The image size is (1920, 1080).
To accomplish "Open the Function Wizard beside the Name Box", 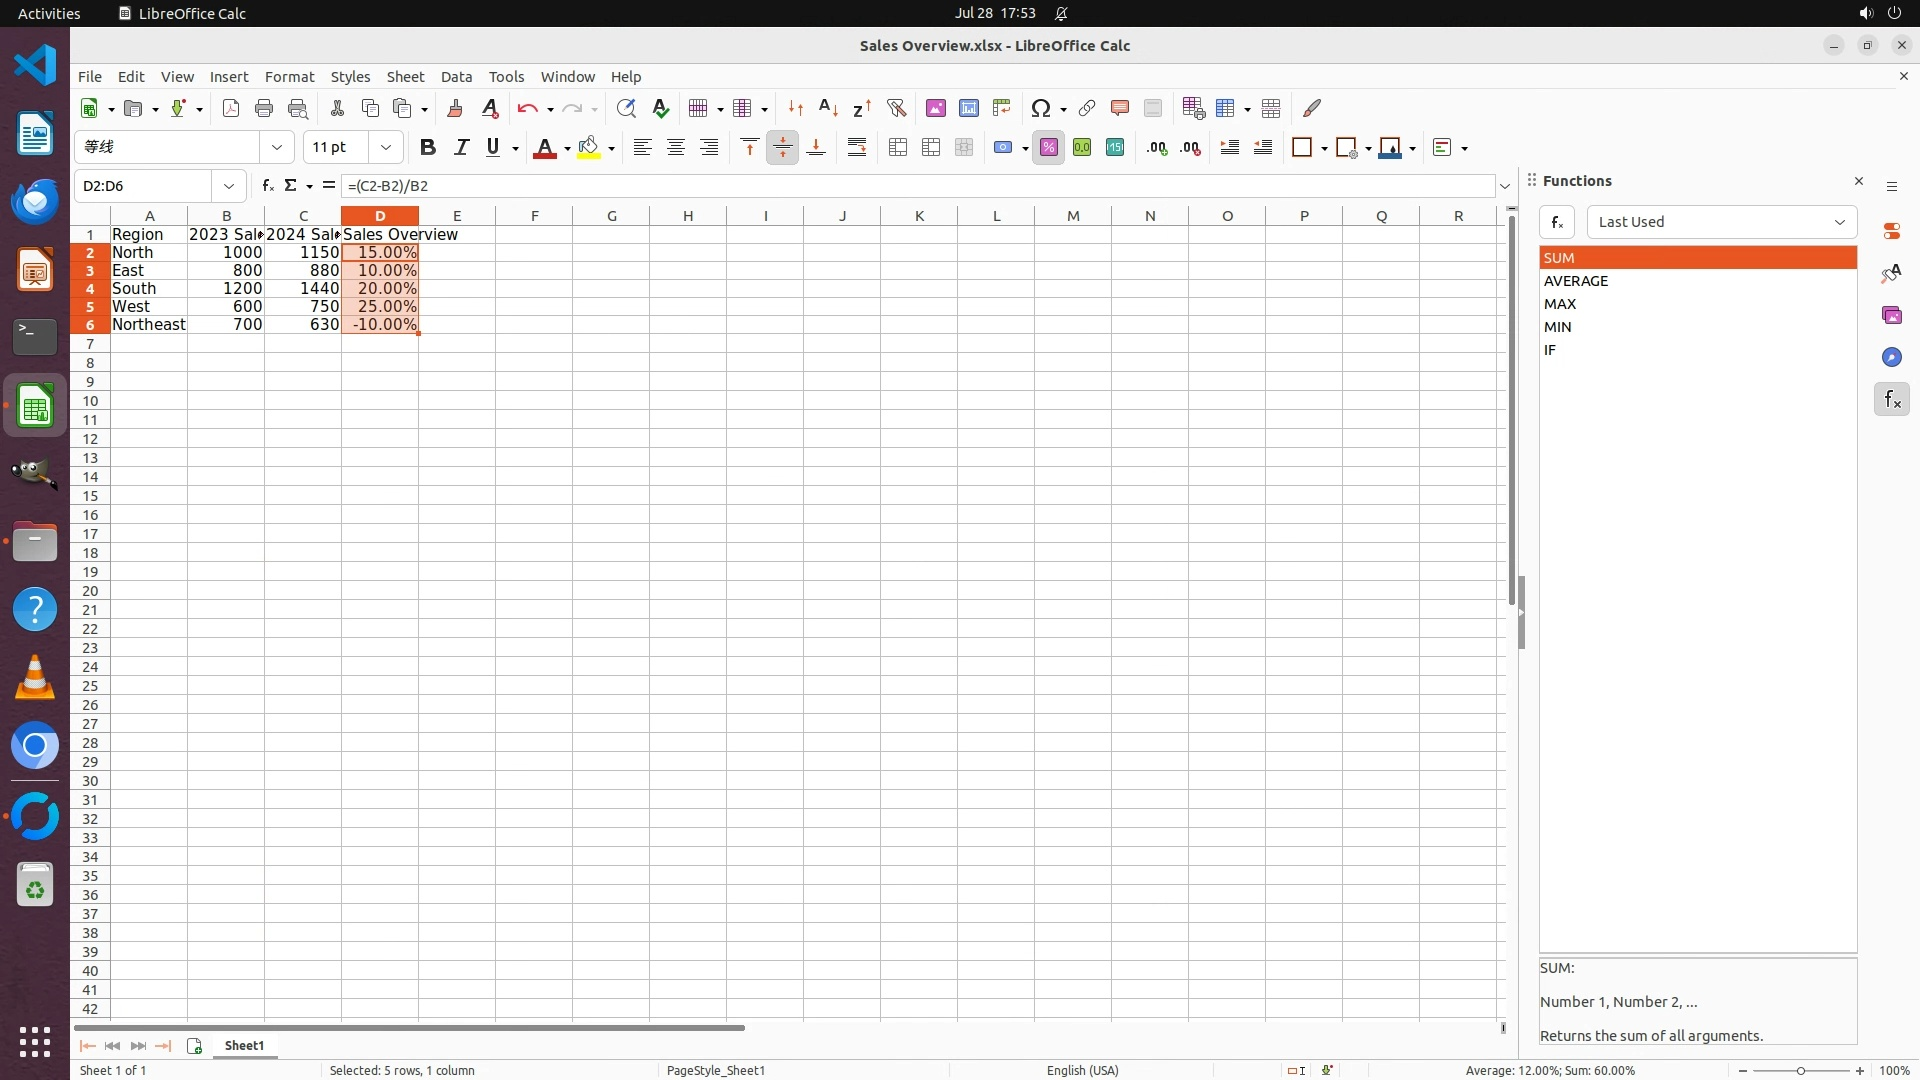I will pos(267,185).
